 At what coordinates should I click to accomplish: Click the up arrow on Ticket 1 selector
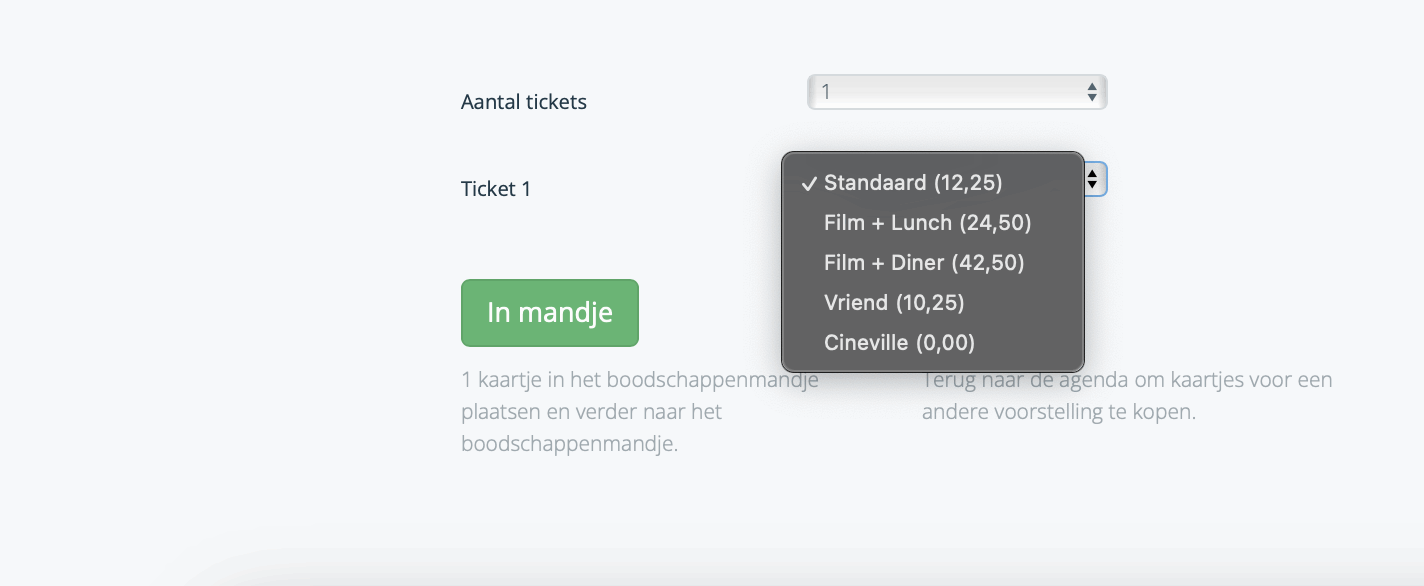pyautogui.click(x=1093, y=174)
